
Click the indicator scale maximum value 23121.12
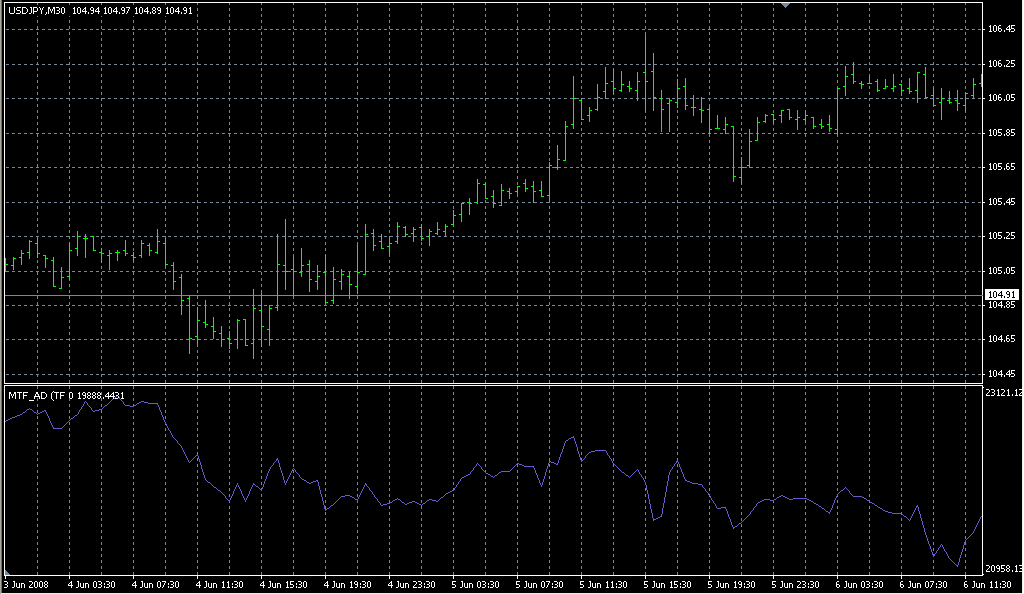click(x=1003, y=393)
